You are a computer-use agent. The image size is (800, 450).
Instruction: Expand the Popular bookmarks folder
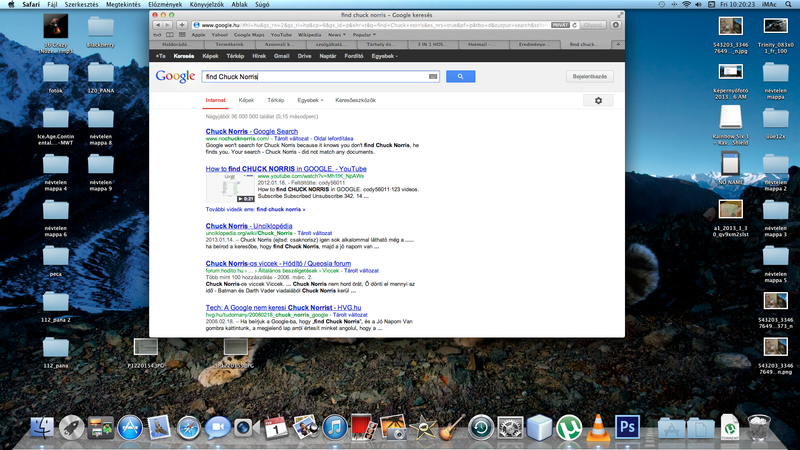[364, 35]
